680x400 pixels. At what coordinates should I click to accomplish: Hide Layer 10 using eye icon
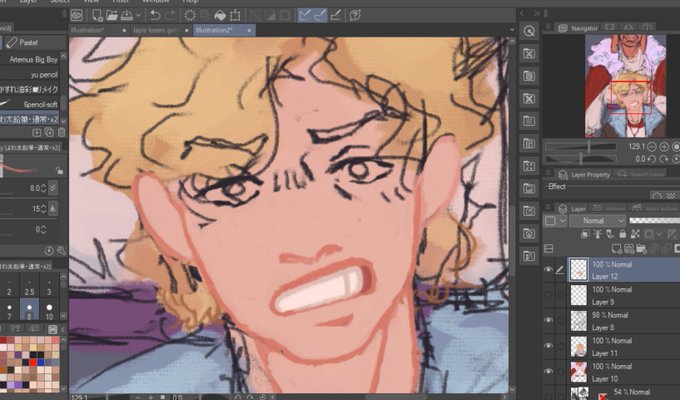[x=548, y=371]
